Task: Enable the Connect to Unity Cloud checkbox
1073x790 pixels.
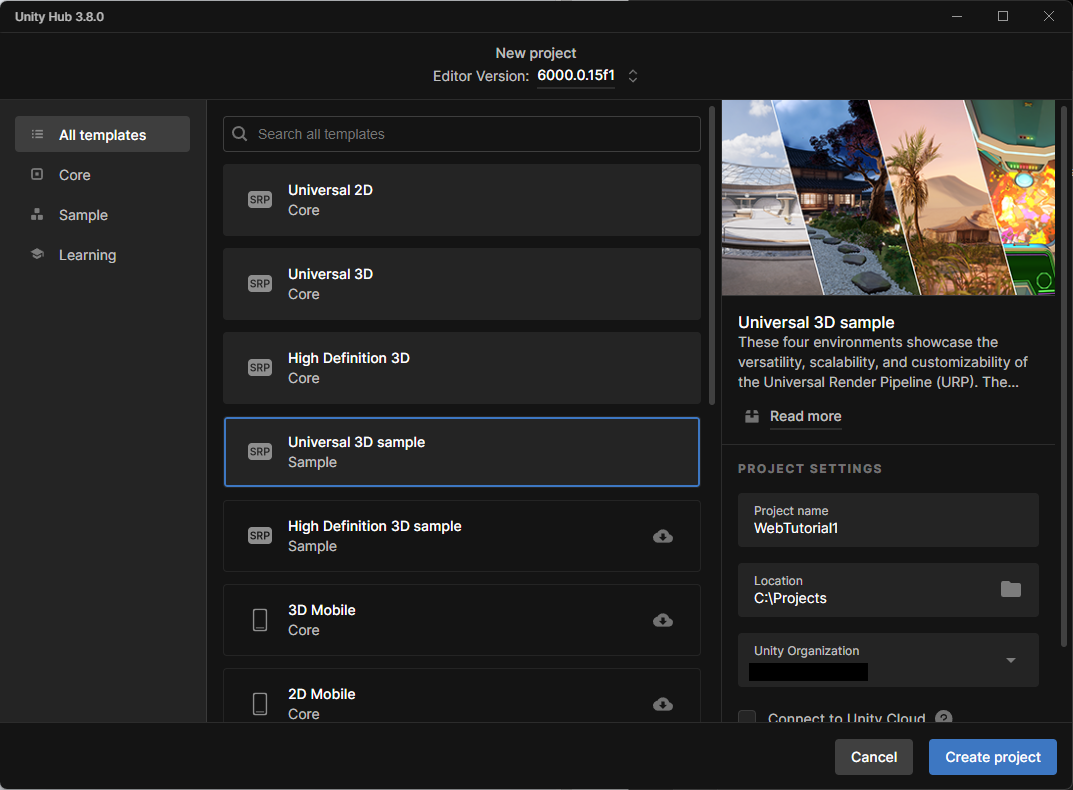Action: click(747, 717)
